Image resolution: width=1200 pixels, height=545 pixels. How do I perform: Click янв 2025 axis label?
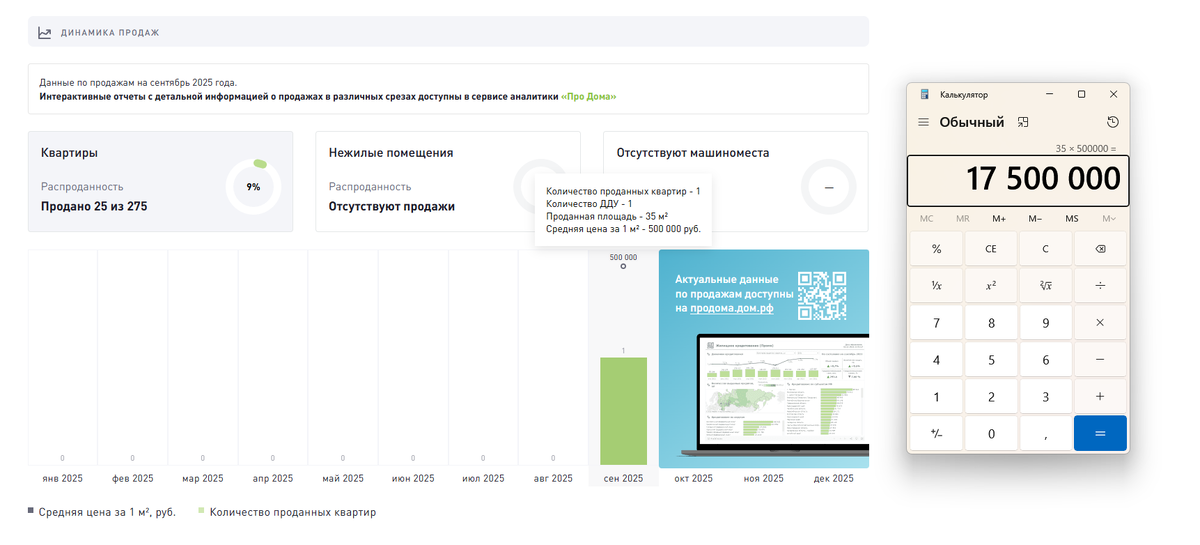63,479
